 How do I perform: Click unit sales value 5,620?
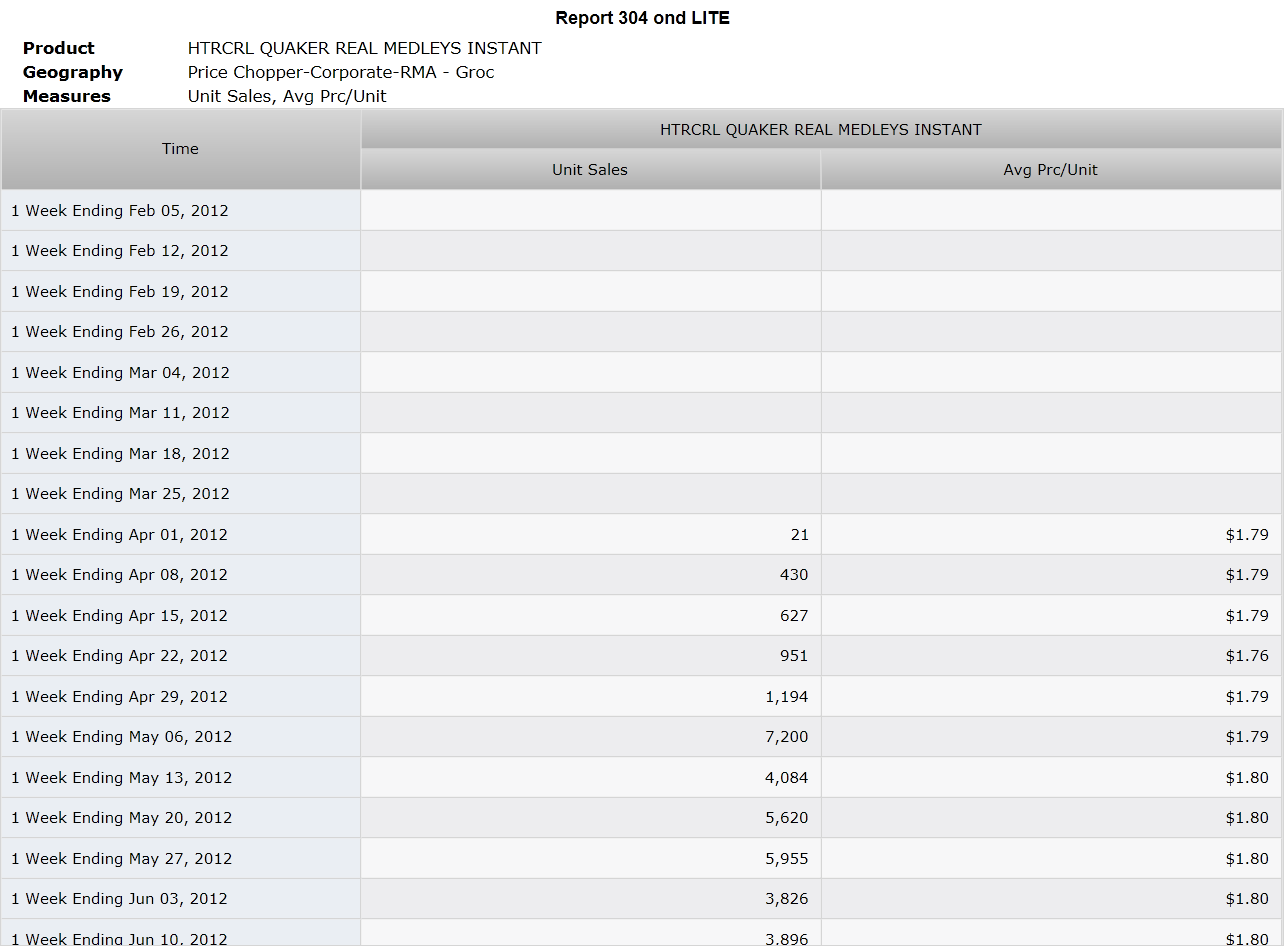[x=787, y=818]
